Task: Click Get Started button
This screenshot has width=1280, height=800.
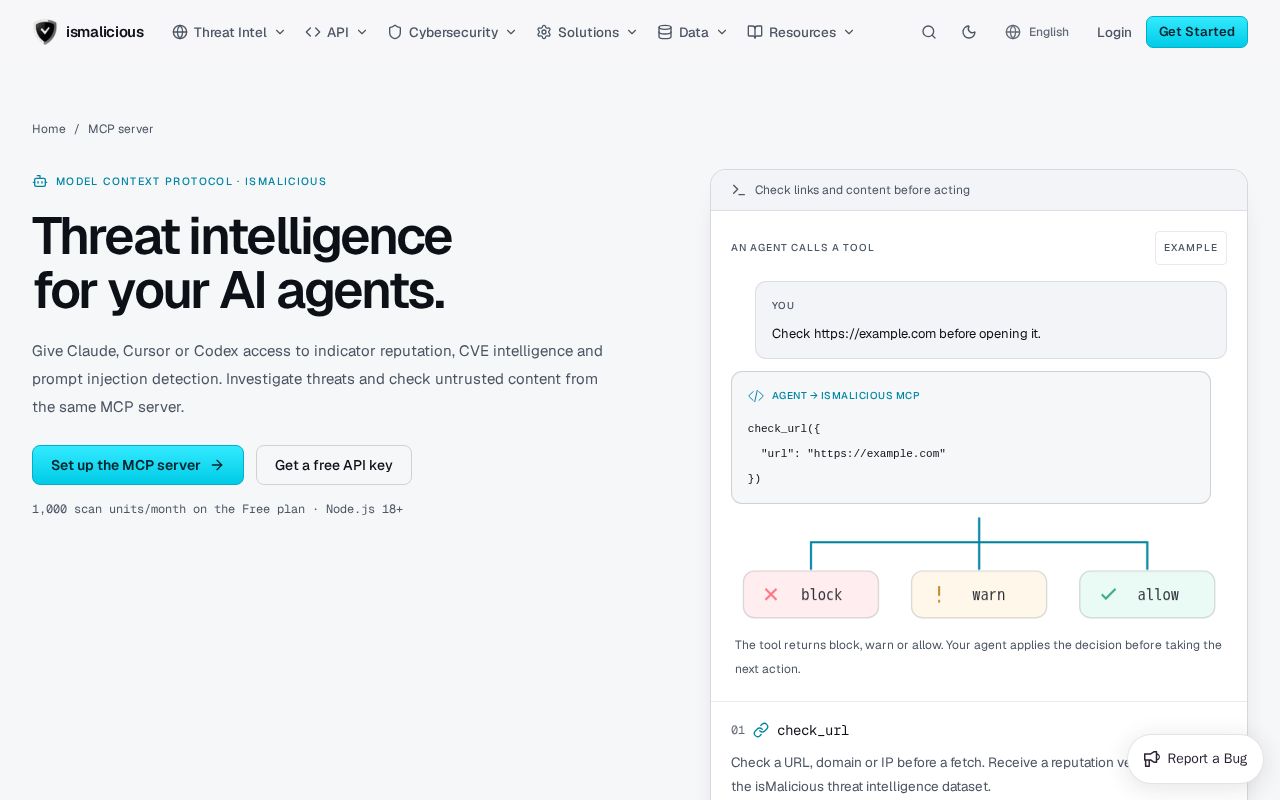Action: 1197,32
